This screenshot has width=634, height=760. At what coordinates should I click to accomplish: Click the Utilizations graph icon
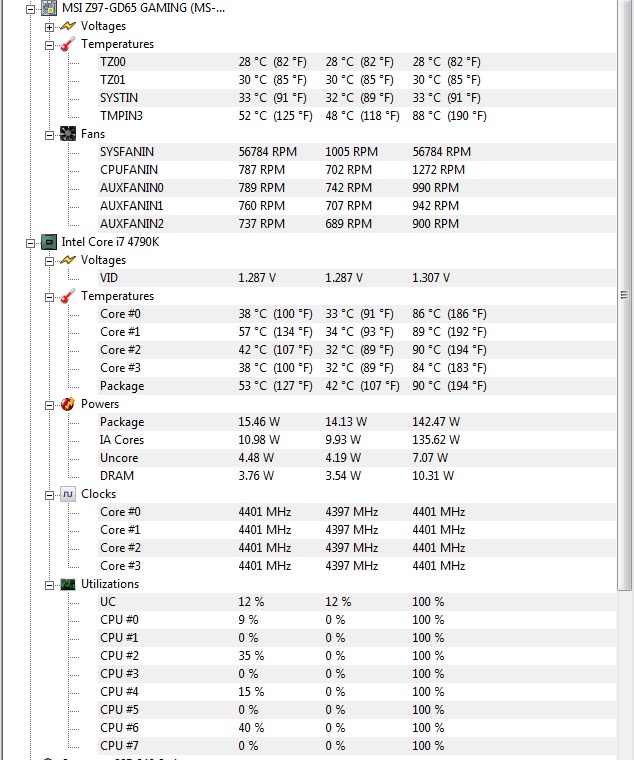68,584
